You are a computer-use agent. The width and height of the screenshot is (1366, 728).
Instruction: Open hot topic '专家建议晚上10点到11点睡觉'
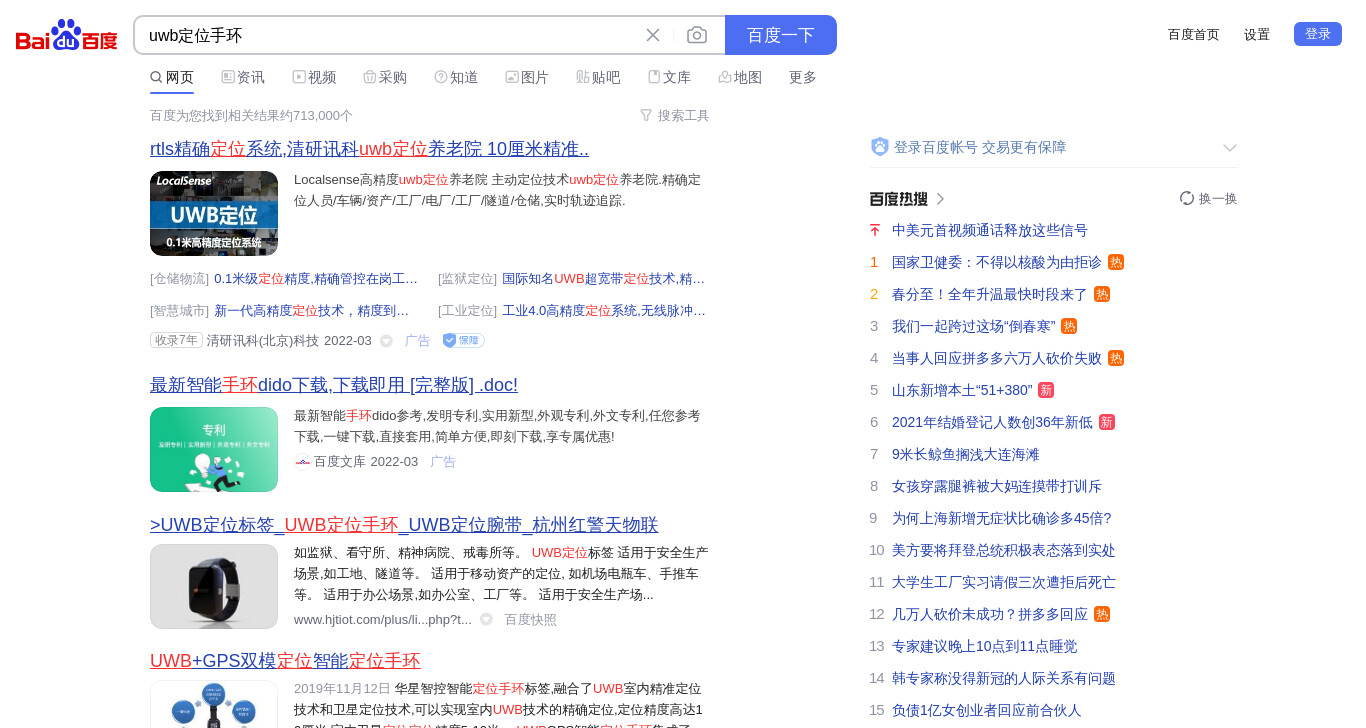pos(985,646)
